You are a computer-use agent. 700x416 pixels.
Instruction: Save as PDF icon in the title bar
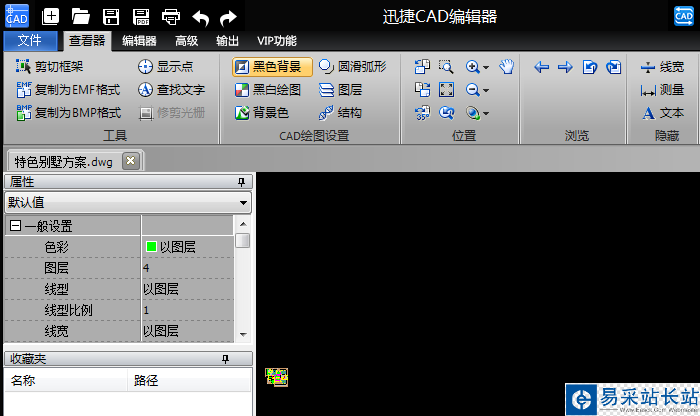(x=141, y=17)
